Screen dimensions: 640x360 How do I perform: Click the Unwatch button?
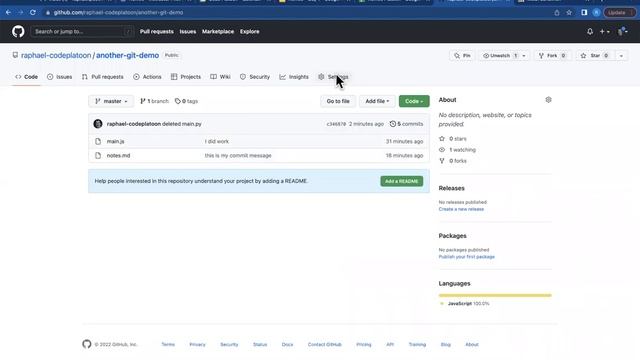(x=500, y=56)
